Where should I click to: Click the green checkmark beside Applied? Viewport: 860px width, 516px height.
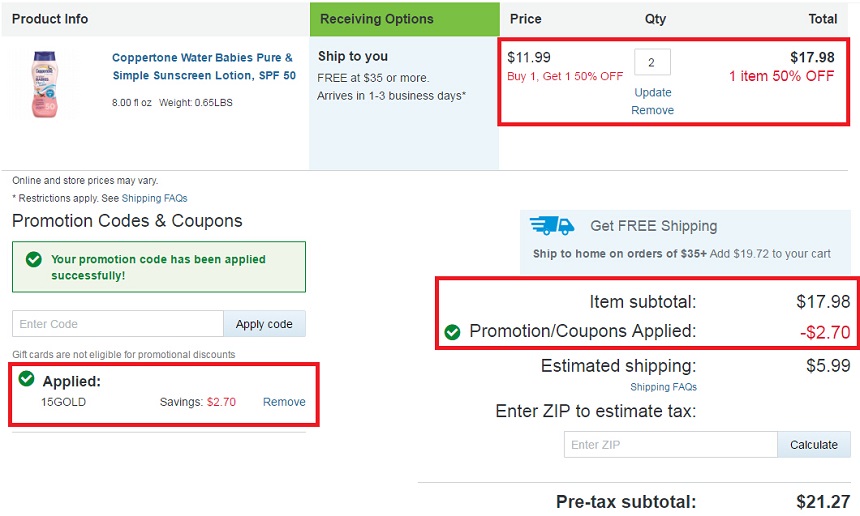26,378
